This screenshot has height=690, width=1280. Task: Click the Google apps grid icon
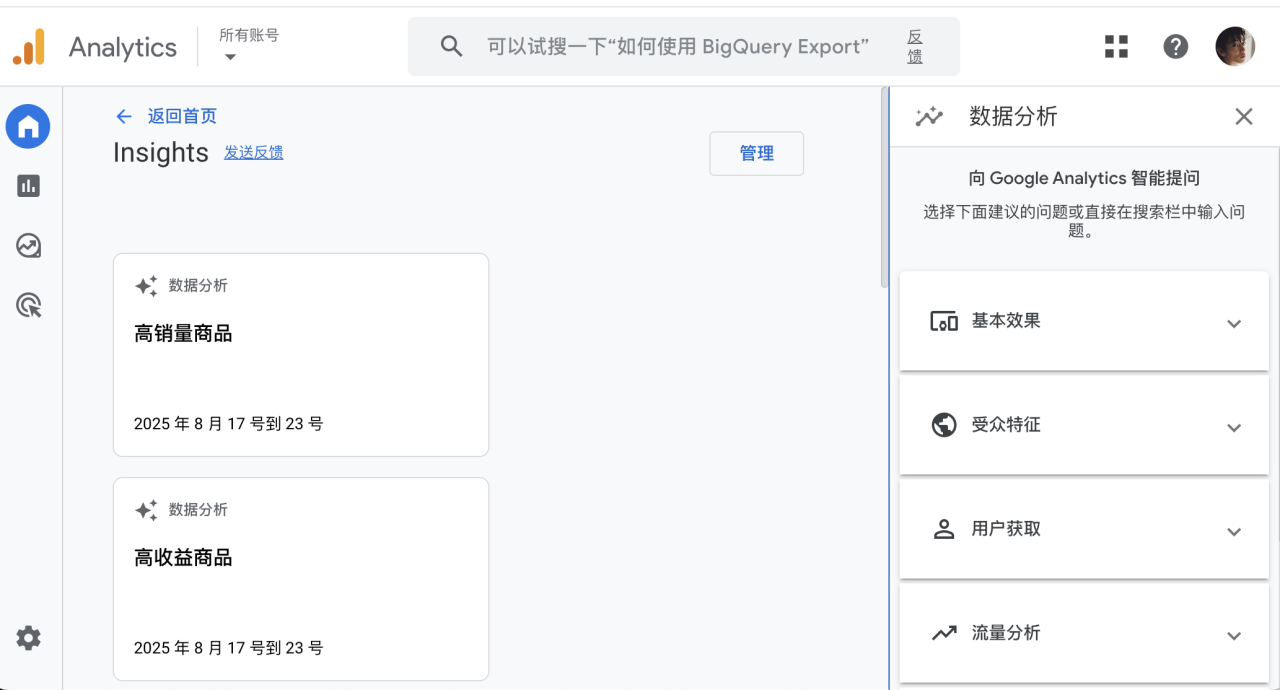pos(1116,46)
